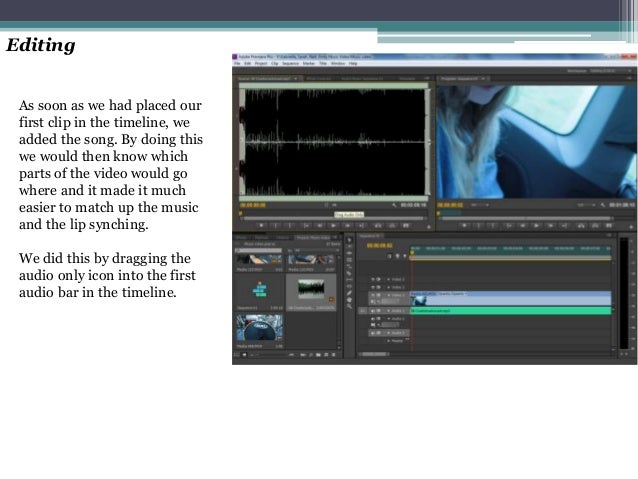Expand the Audio 1 track
638x479 pixels.
[388, 311]
